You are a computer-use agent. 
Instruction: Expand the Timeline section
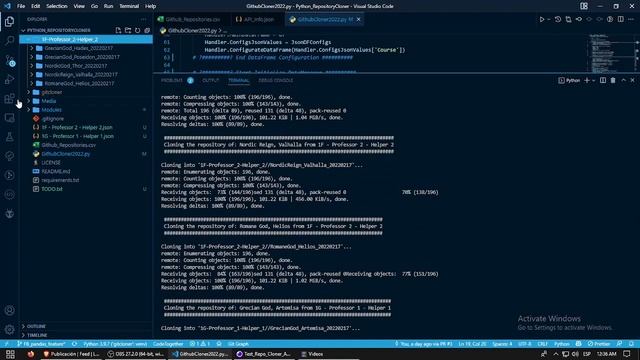(x=86, y=335)
